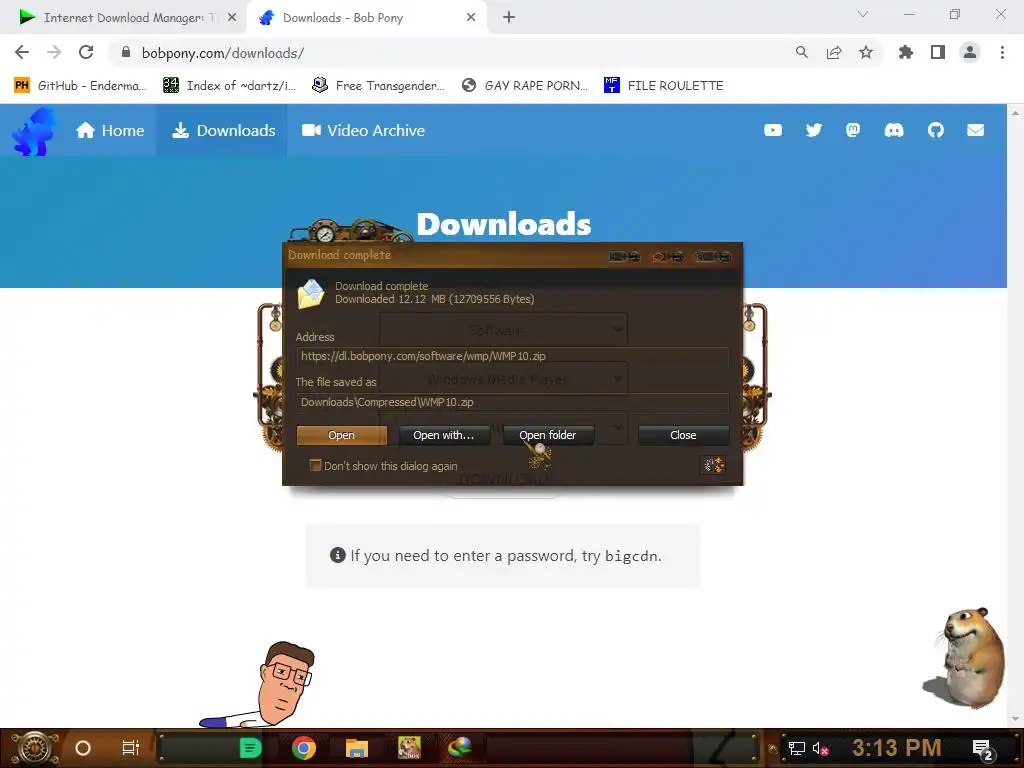Close the Download complete dialog
Viewport: 1024px width, 768px height.
pos(683,435)
